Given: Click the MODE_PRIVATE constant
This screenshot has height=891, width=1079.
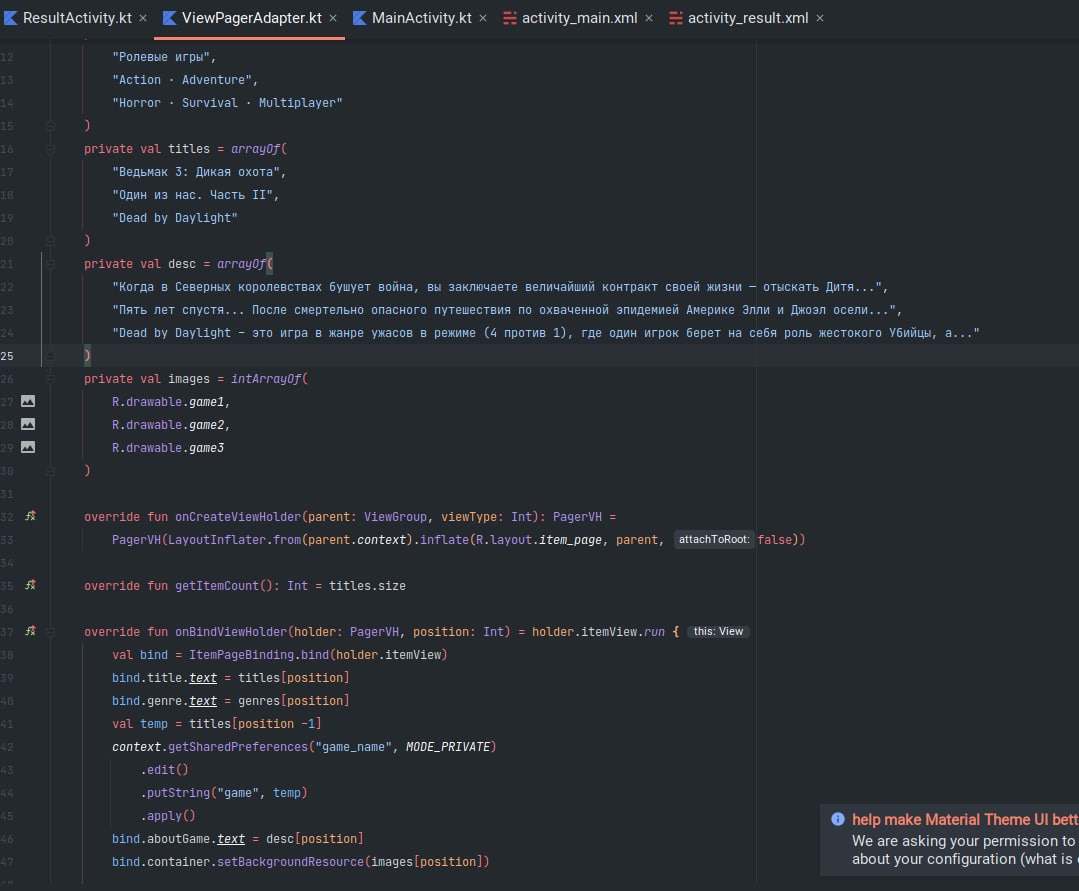Looking at the screenshot, I should click(x=447, y=747).
